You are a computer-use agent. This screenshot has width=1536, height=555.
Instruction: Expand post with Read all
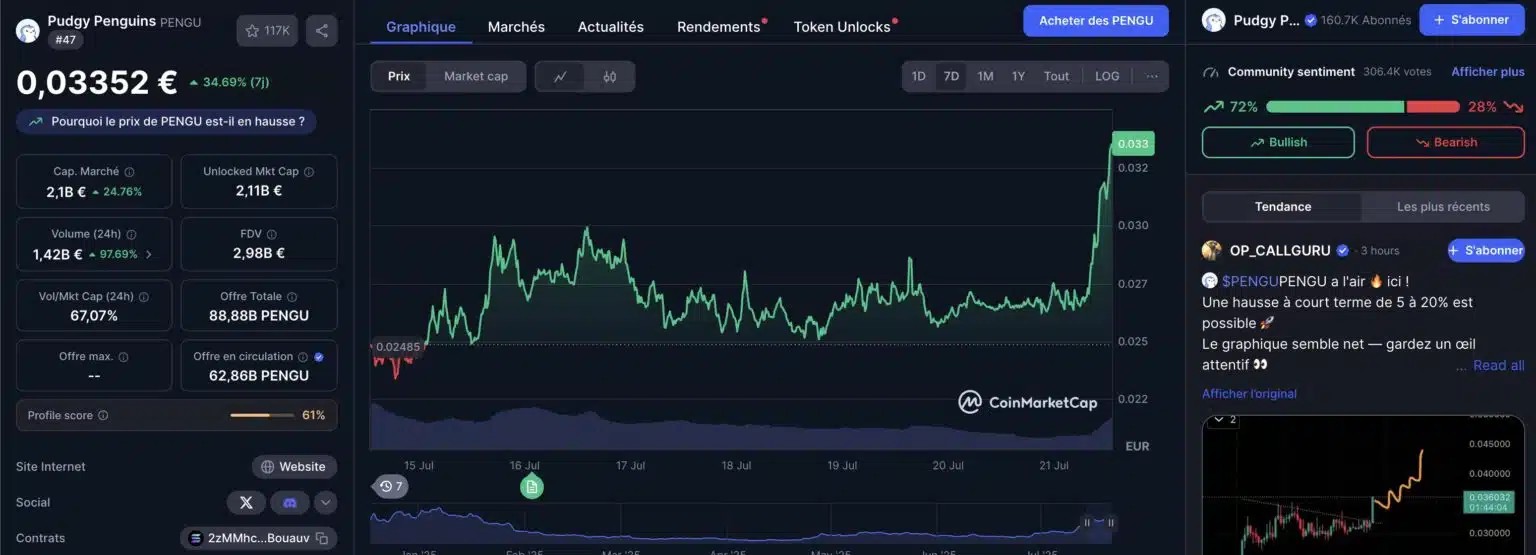(x=1498, y=365)
